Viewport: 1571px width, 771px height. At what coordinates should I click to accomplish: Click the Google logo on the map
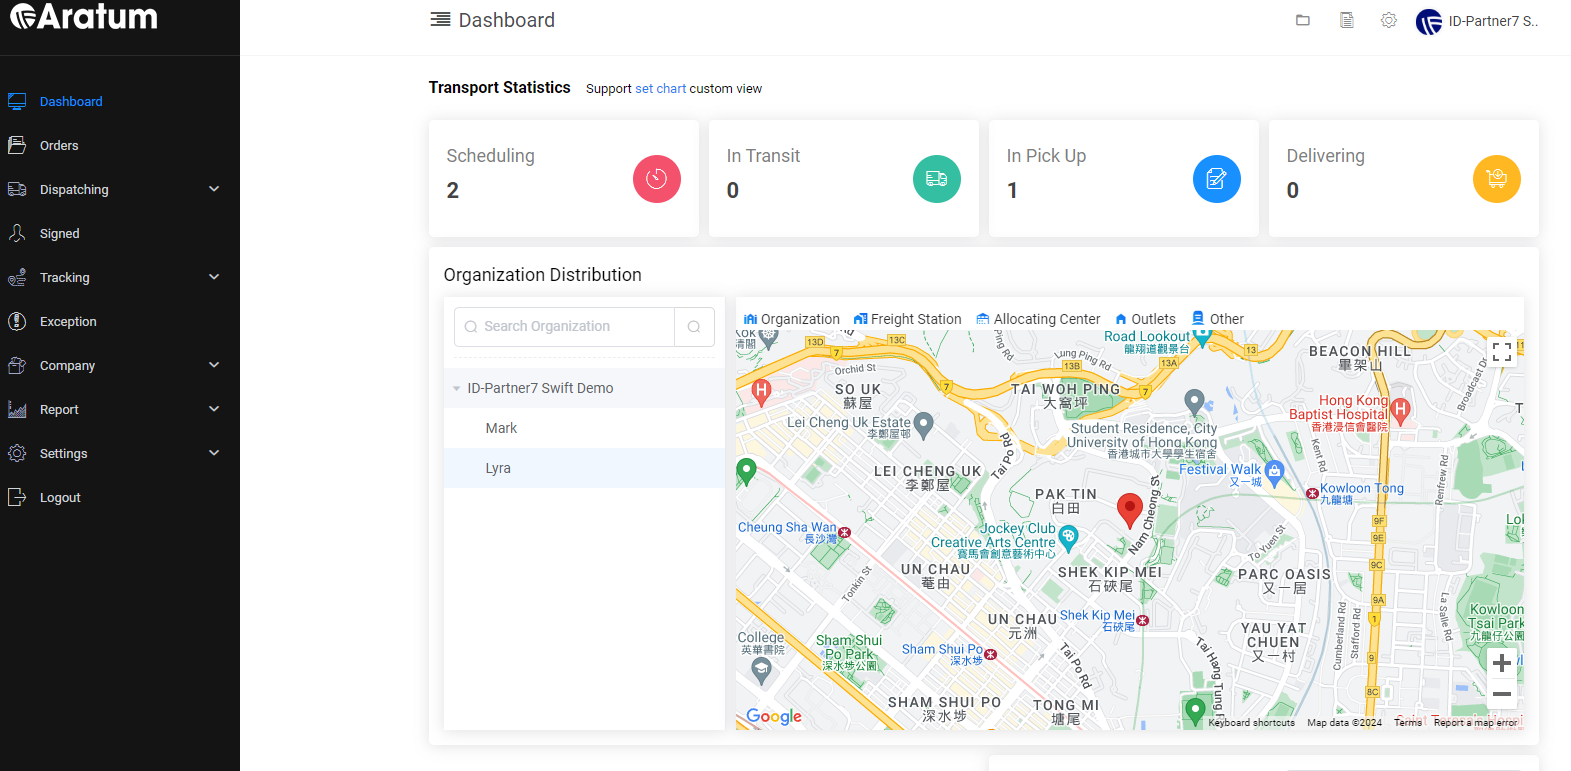[x=774, y=716]
